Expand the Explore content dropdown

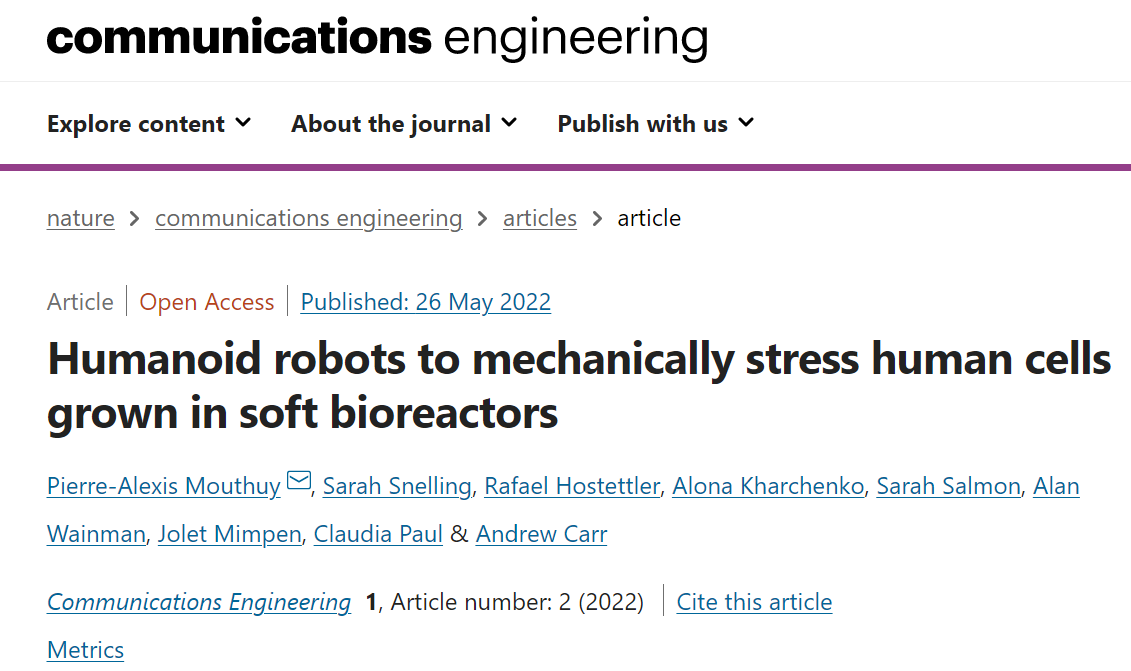point(149,124)
